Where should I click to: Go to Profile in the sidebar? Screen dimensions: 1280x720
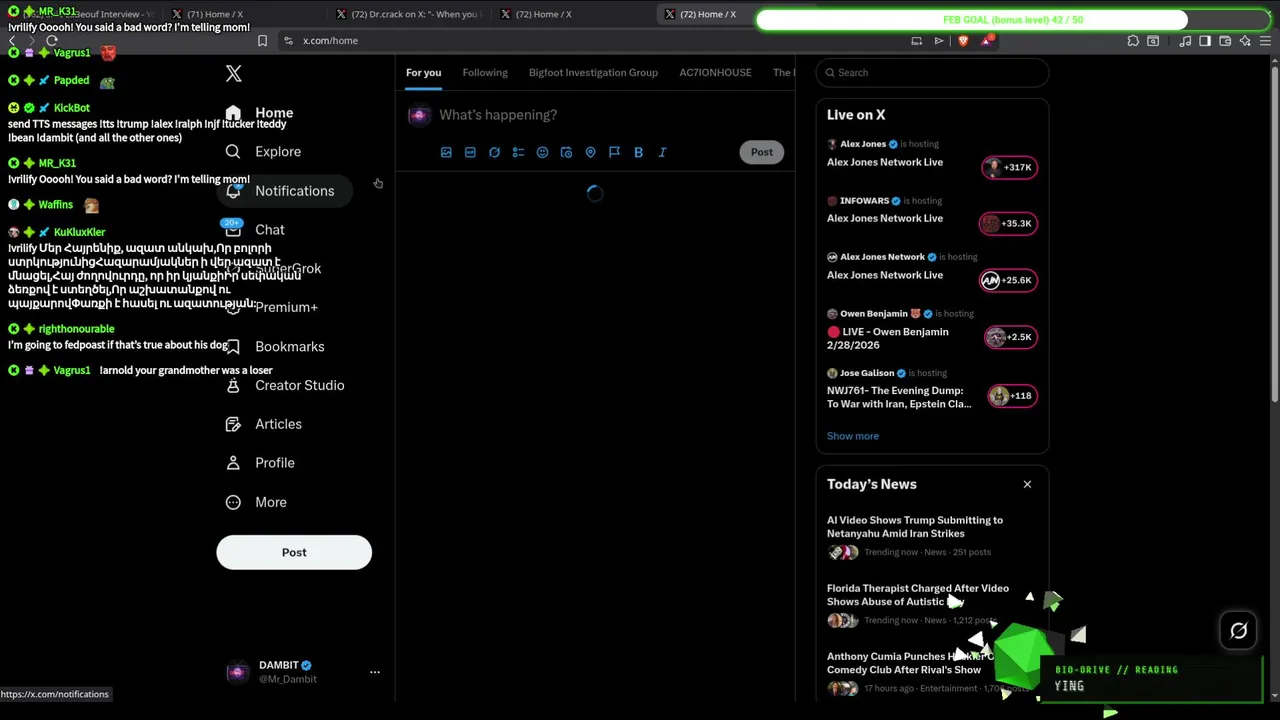pos(260,463)
